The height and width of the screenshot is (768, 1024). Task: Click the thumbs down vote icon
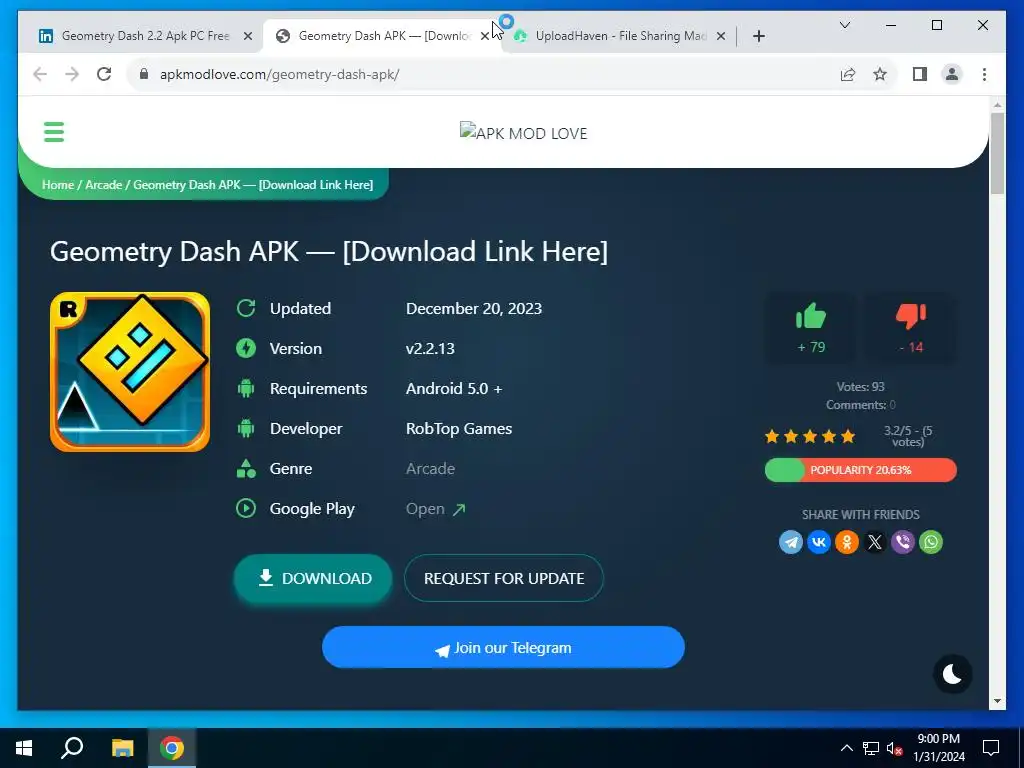tap(911, 316)
